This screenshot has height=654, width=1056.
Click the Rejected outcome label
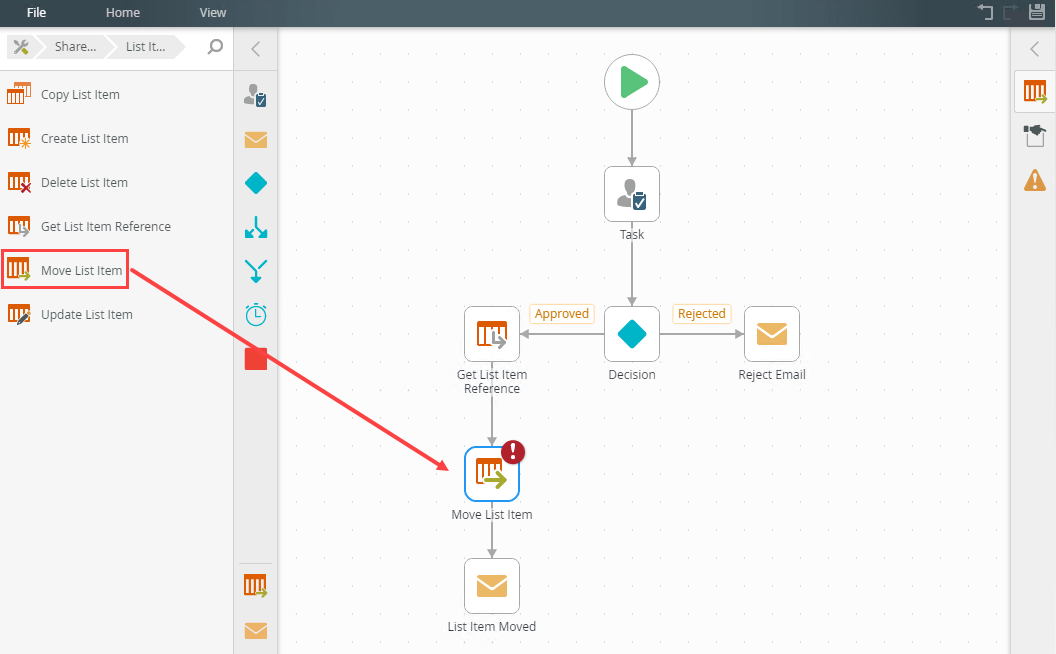(x=702, y=314)
